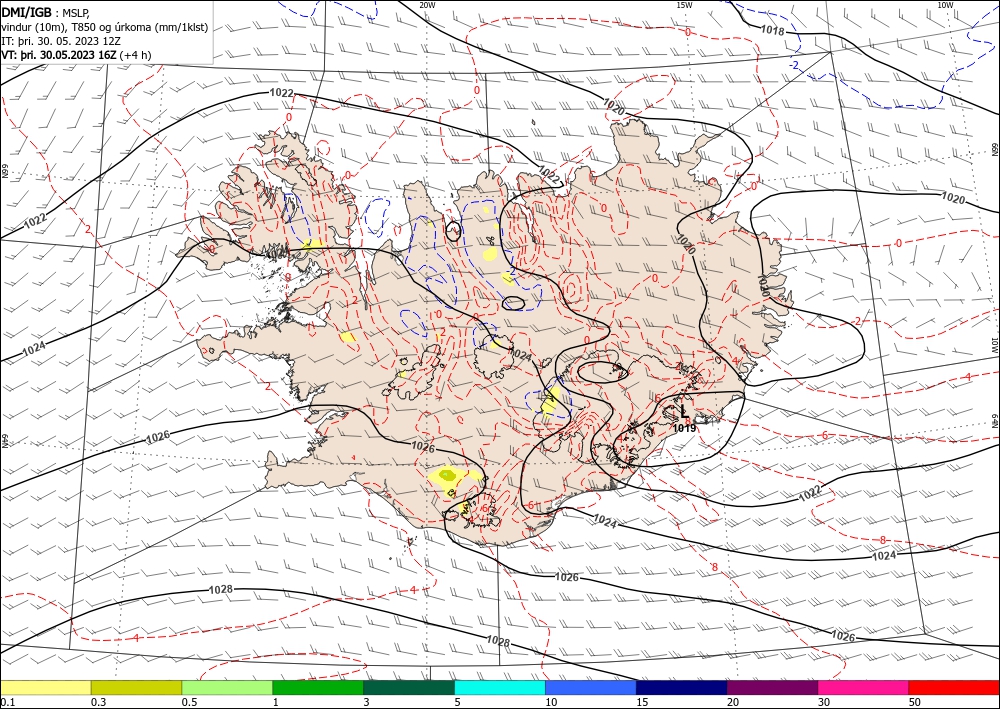This screenshot has width=1000, height=709.
Task: Click the olive 0.3–0.5 precipitation legend swatch
Action: (x=136, y=687)
